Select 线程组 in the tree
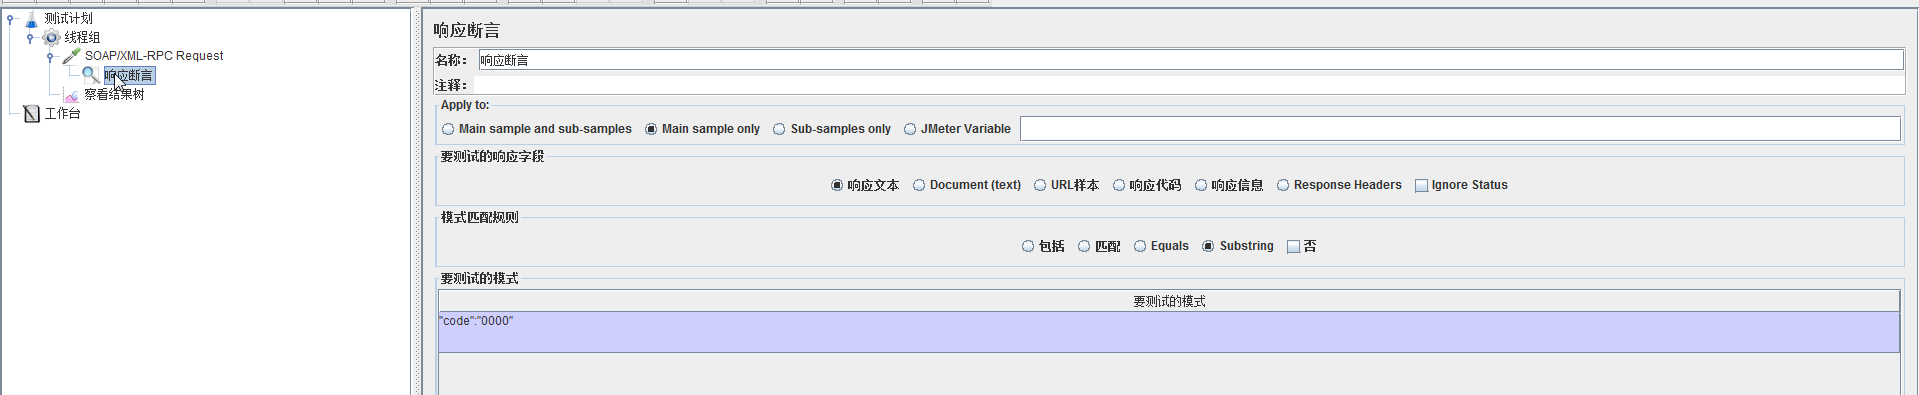1919x395 pixels. pyautogui.click(x=82, y=38)
